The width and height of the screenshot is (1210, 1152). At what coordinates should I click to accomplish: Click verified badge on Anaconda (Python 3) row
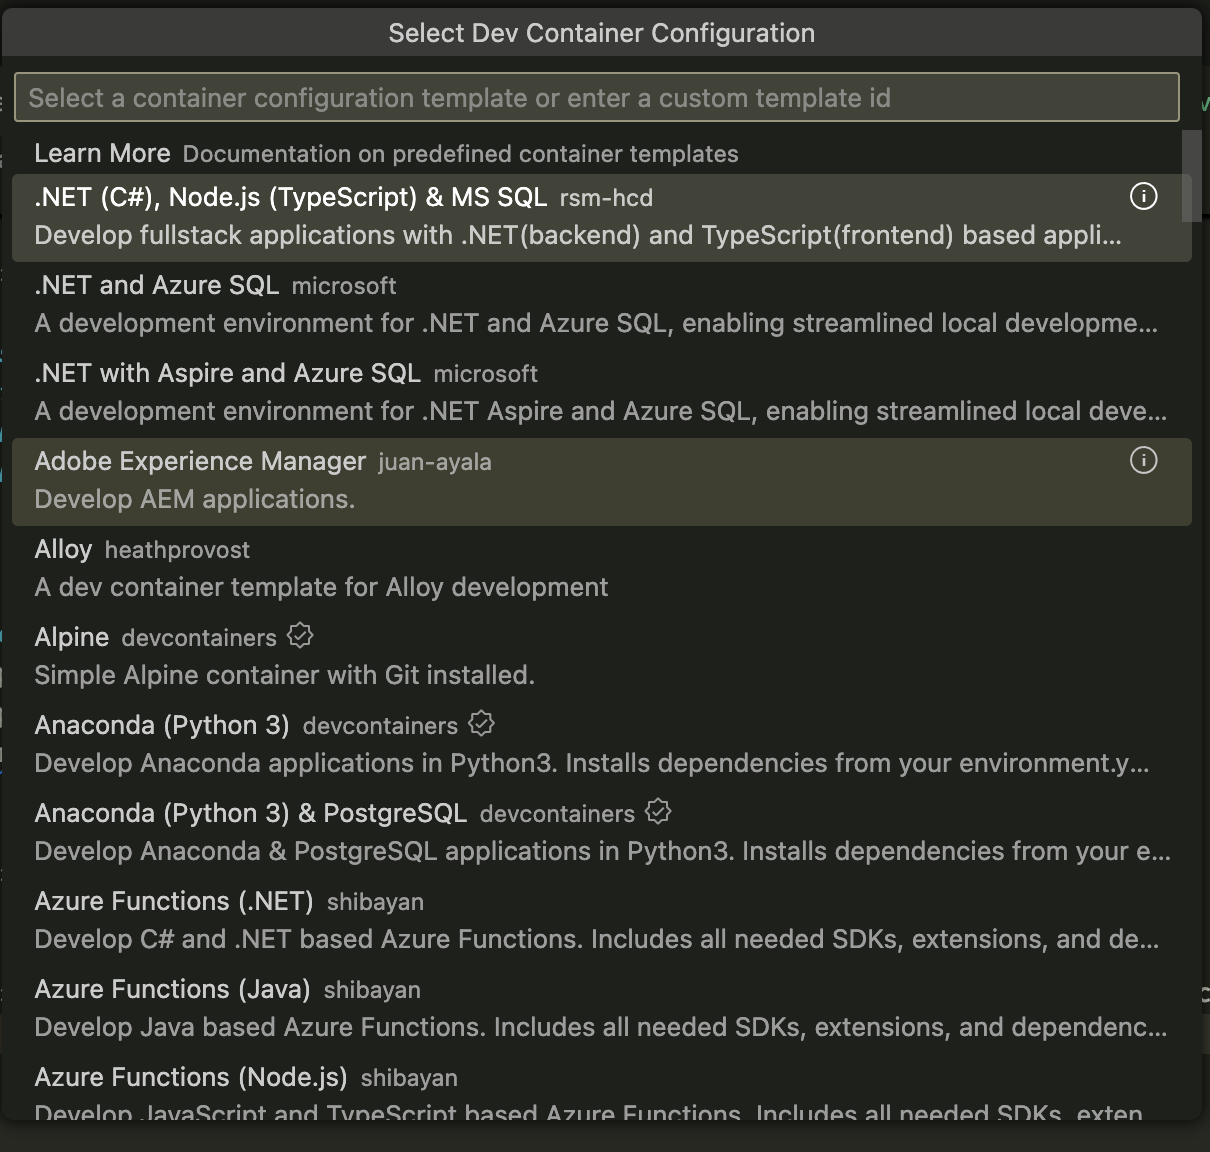click(481, 724)
